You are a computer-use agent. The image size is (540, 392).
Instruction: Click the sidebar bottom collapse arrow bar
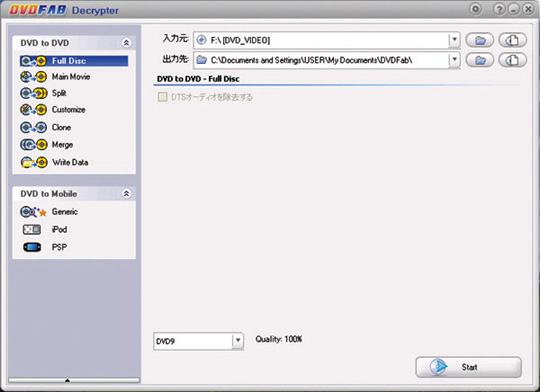pos(74,380)
